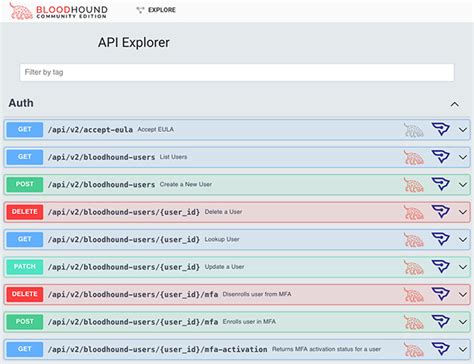Collapse the Auth section with the chevron
474x364 pixels.
click(x=455, y=104)
